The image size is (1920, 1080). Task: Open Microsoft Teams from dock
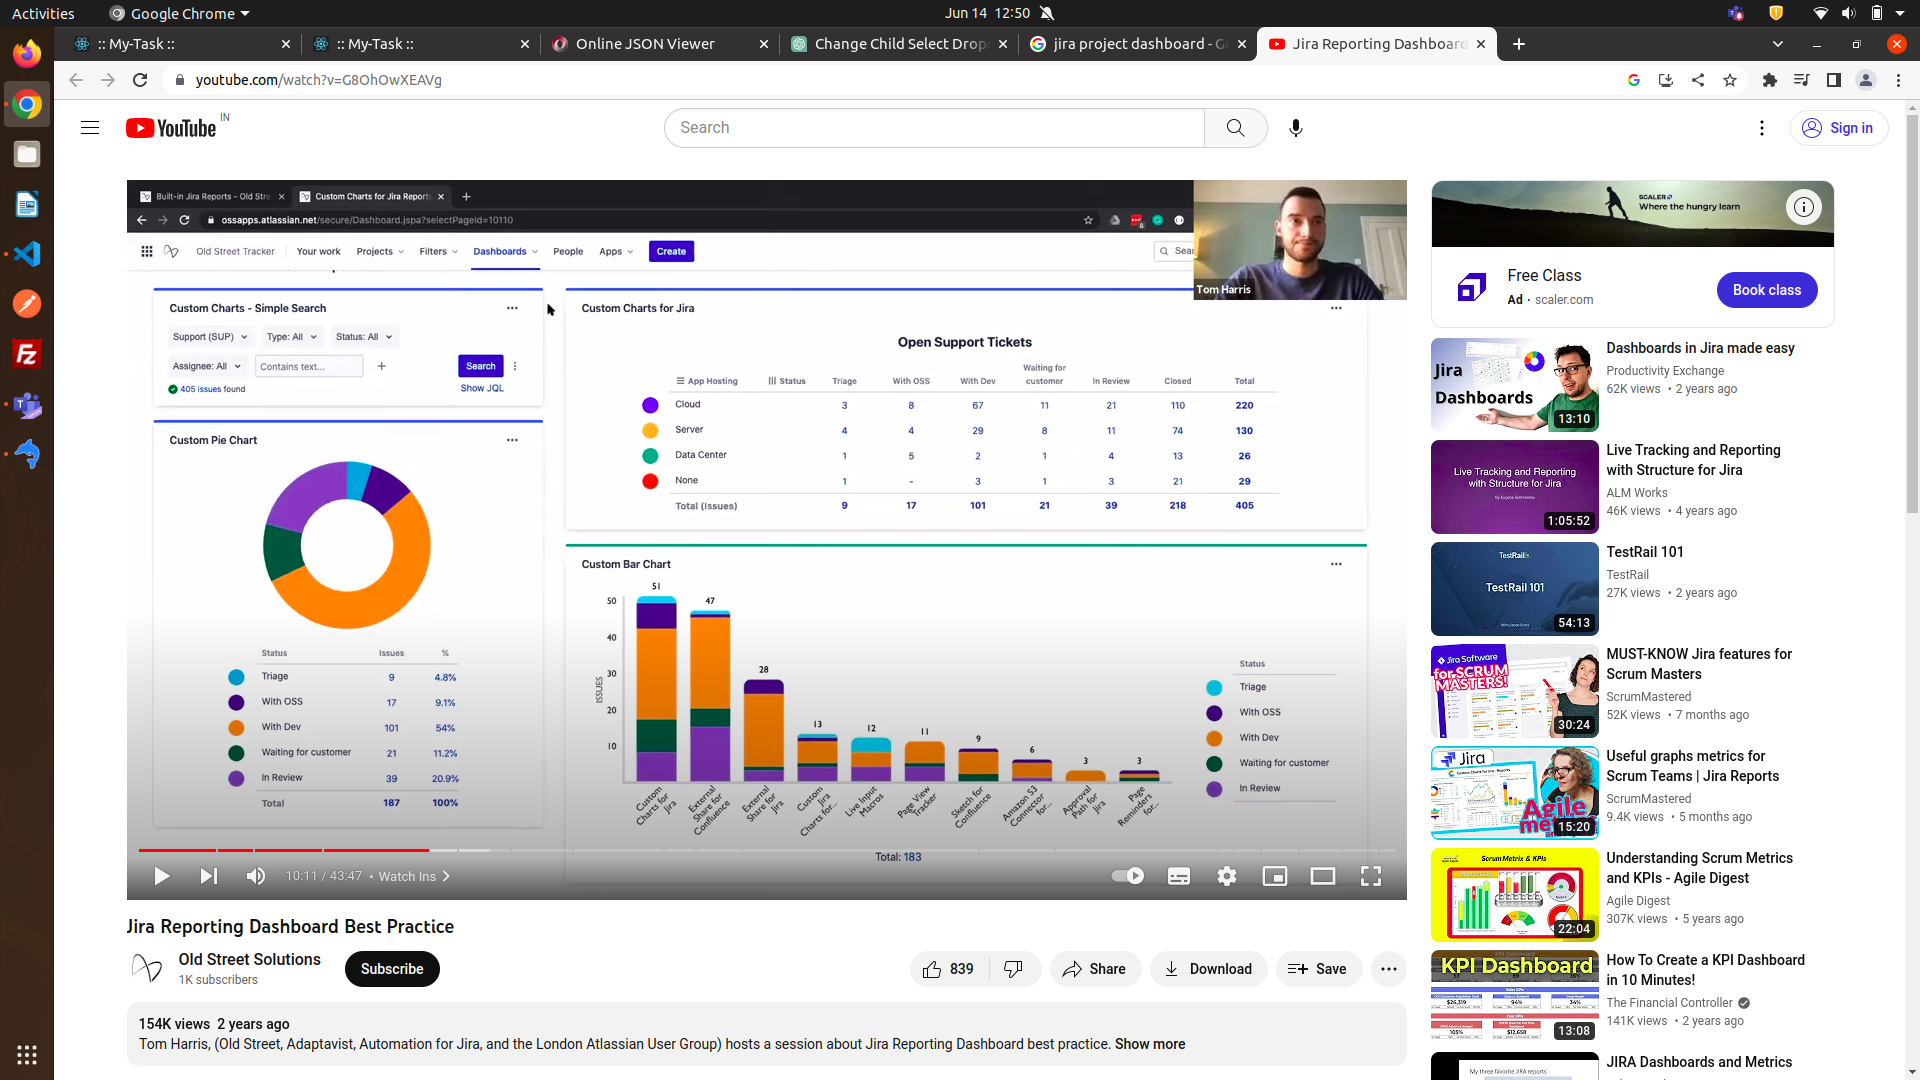[27, 404]
